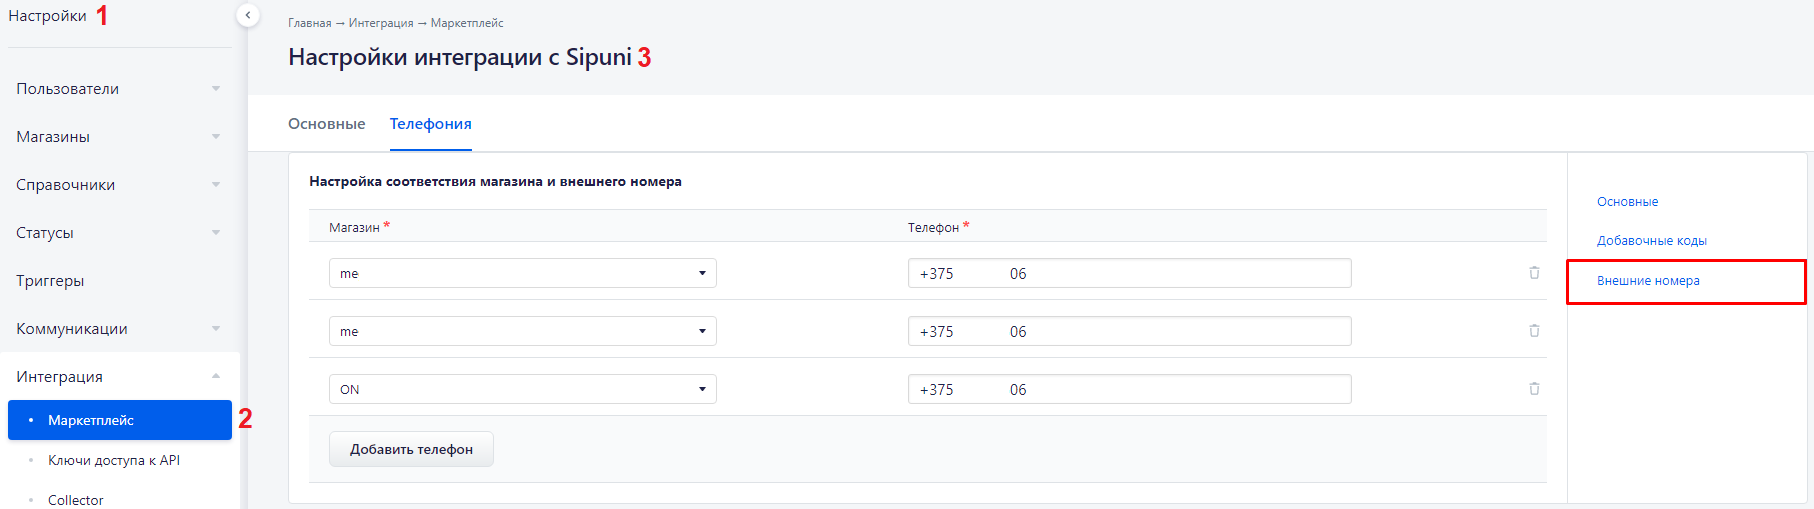Collapse the Интеграция menu section

click(x=120, y=377)
